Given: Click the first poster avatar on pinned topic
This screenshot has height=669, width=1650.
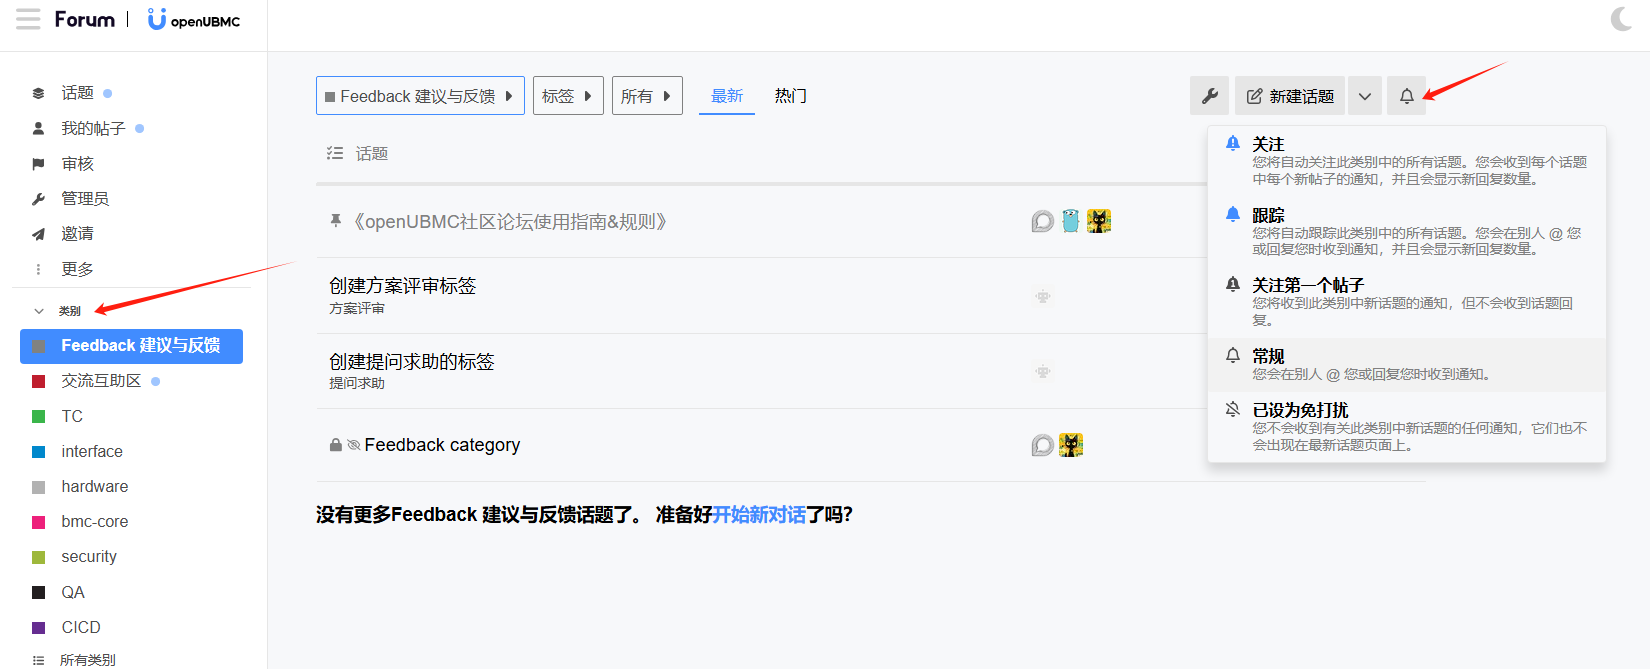Looking at the screenshot, I should pos(1042,221).
